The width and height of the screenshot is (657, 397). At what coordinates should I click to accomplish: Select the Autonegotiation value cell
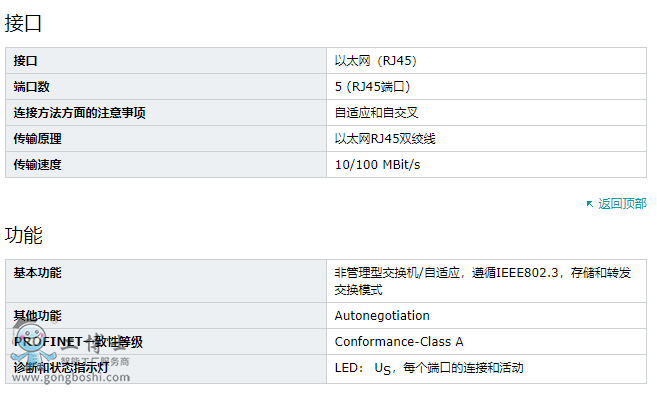[x=486, y=316]
